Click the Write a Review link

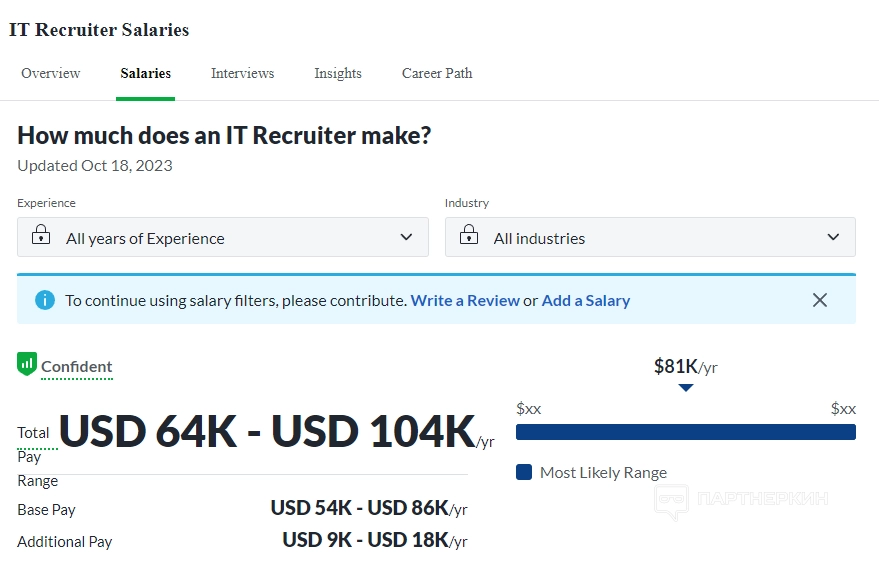(465, 300)
